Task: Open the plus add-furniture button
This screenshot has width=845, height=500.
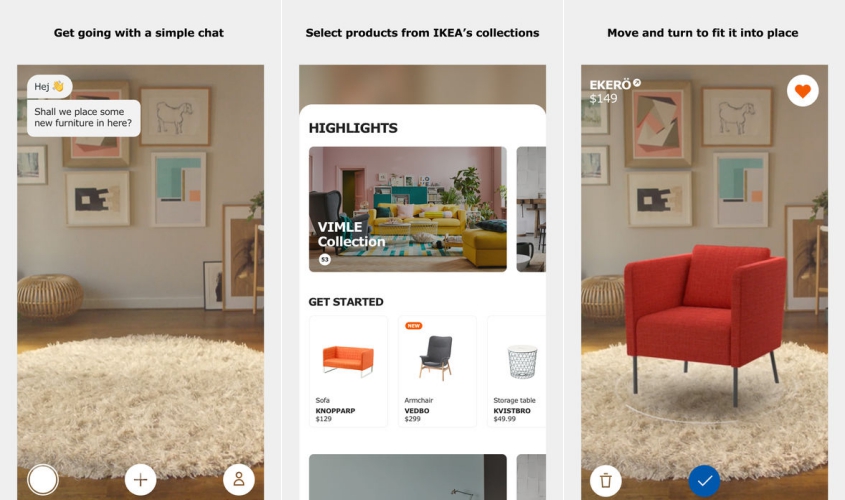Action: (x=140, y=480)
